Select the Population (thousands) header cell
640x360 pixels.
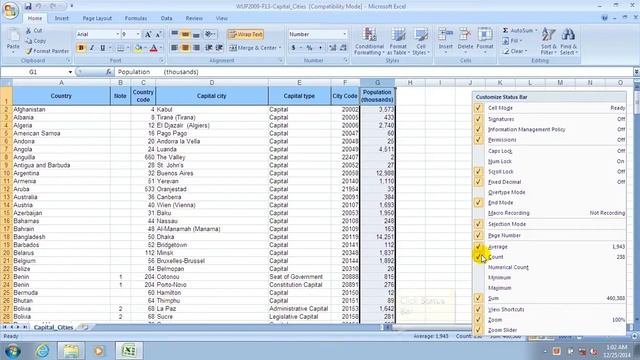(x=377, y=96)
